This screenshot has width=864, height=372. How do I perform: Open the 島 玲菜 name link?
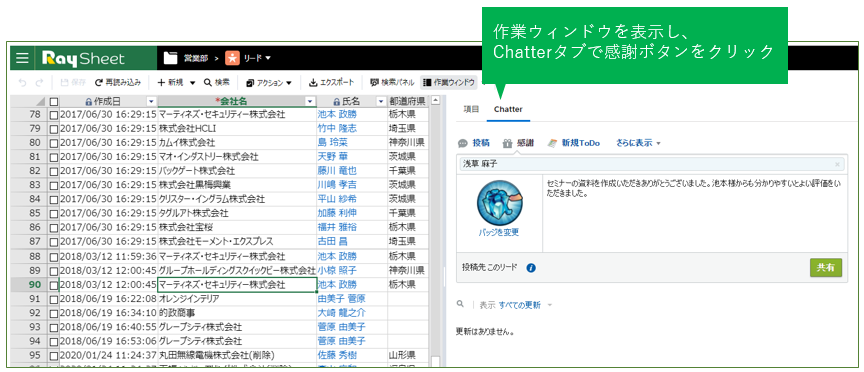[333, 143]
